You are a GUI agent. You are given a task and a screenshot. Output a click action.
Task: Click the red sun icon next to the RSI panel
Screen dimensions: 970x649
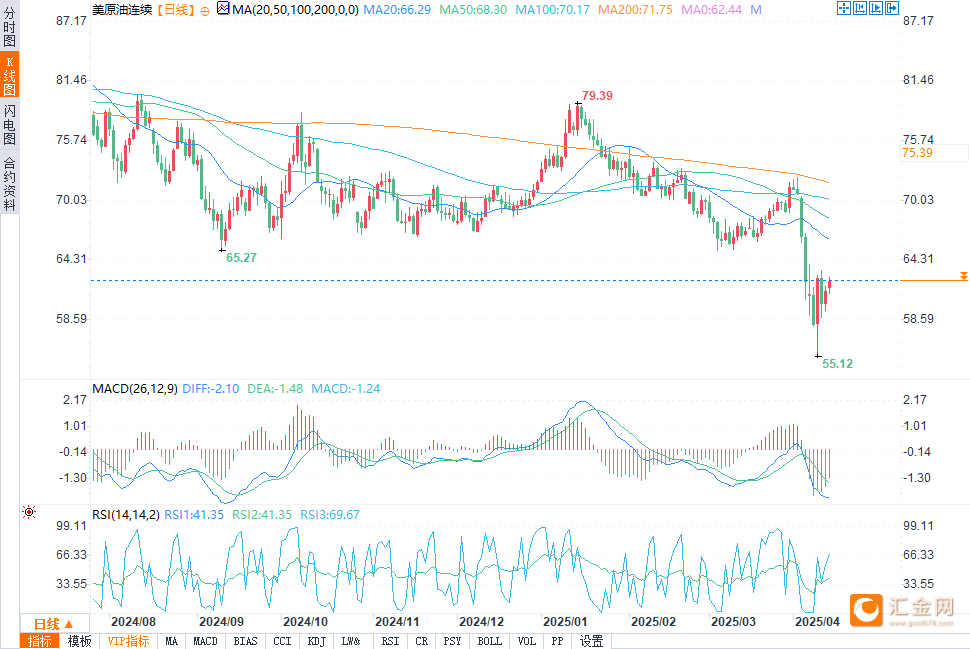pyautogui.click(x=28, y=512)
